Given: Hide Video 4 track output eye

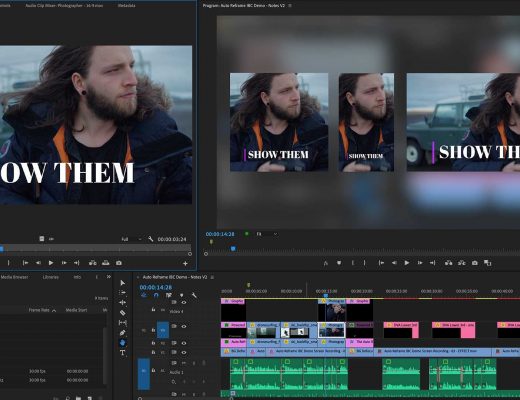Looking at the screenshot, I should click(184, 302).
